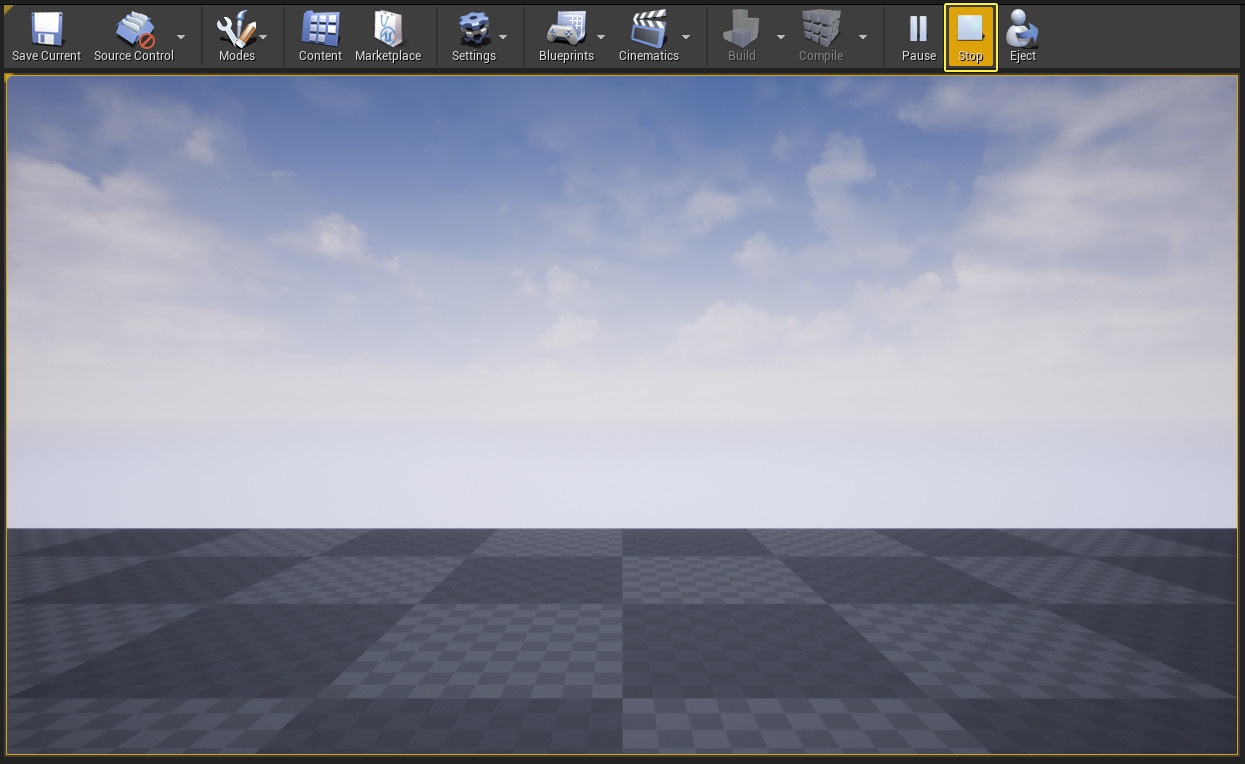1245x764 pixels.
Task: Eject from the player controller
Action: pos(1022,30)
